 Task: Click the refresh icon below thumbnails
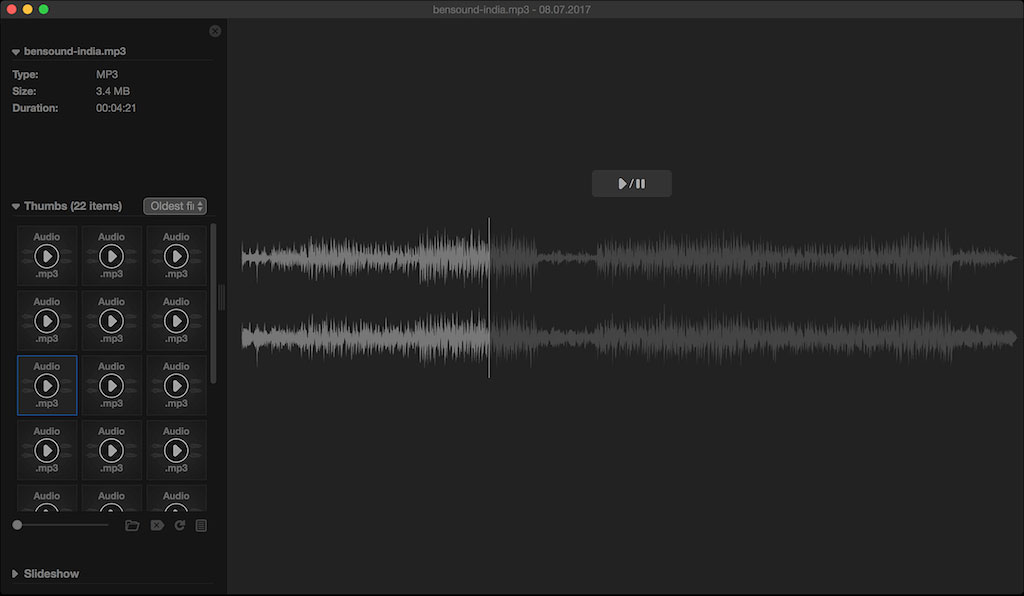click(x=180, y=525)
